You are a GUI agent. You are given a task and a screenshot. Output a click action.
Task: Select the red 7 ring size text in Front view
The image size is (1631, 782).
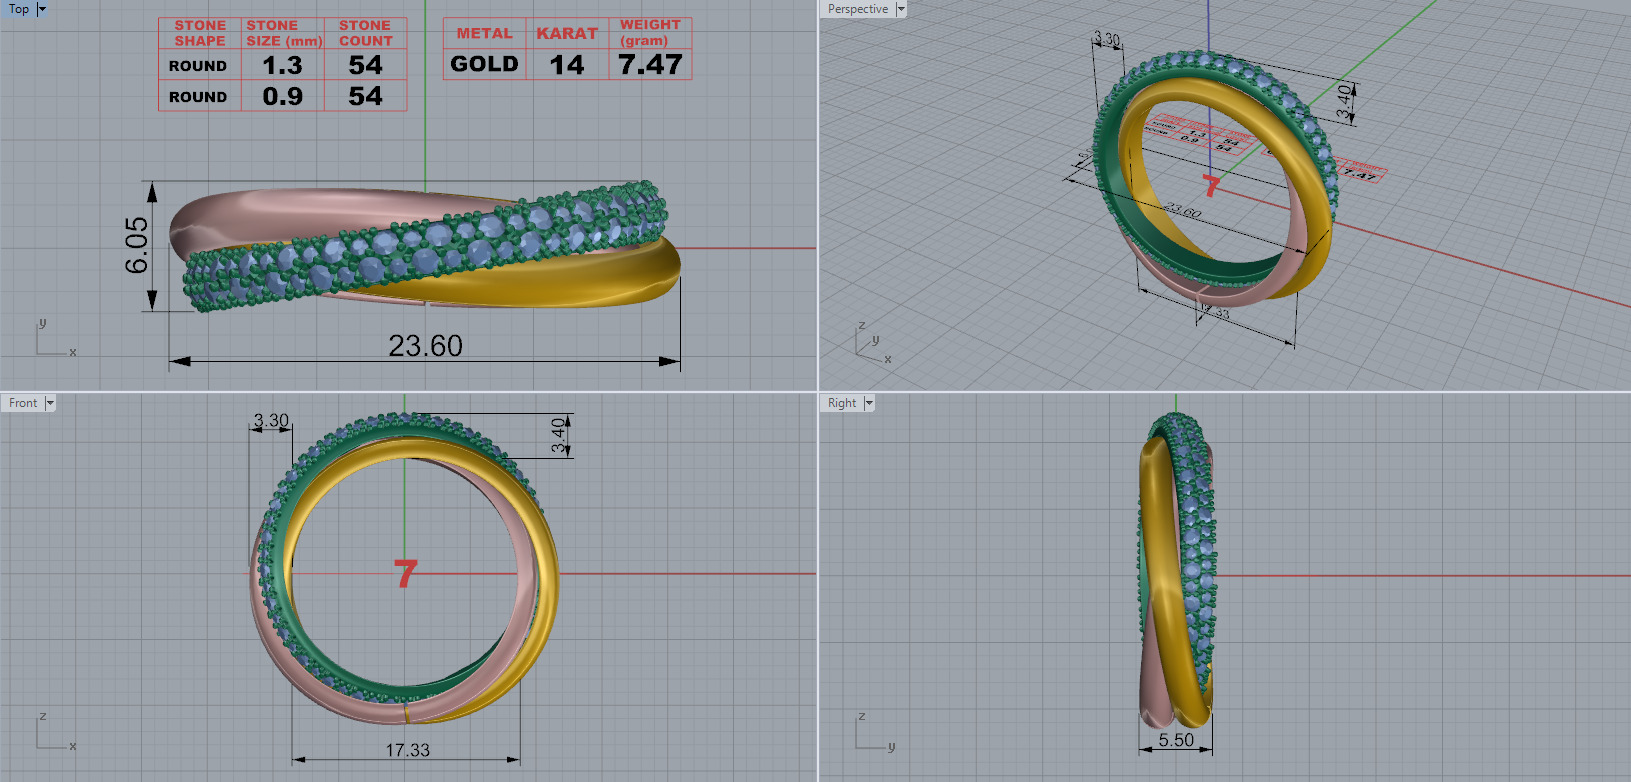(405, 574)
